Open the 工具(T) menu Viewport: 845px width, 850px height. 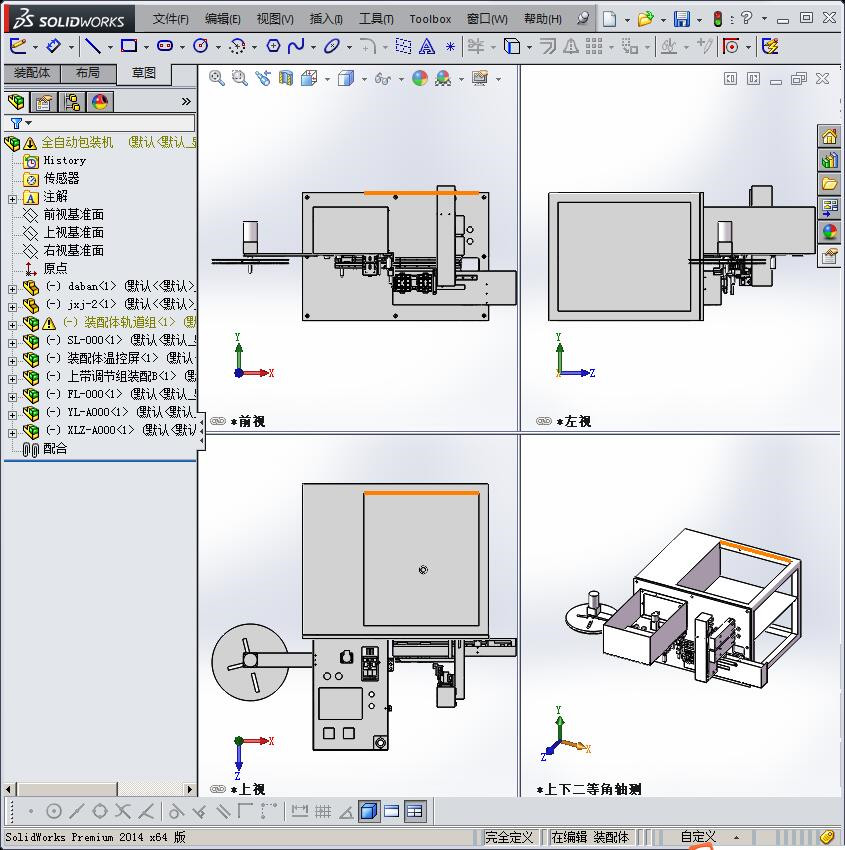[x=376, y=19]
